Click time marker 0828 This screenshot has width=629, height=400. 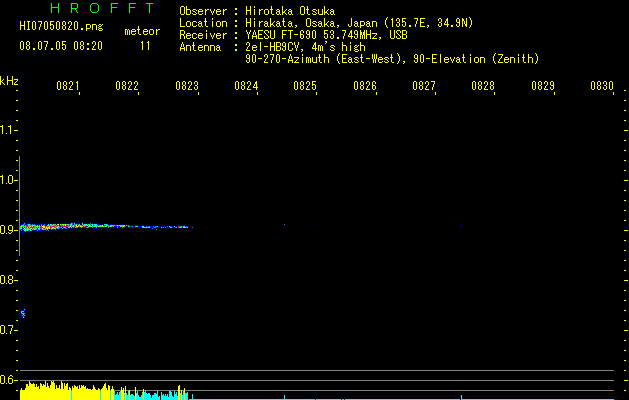point(483,86)
